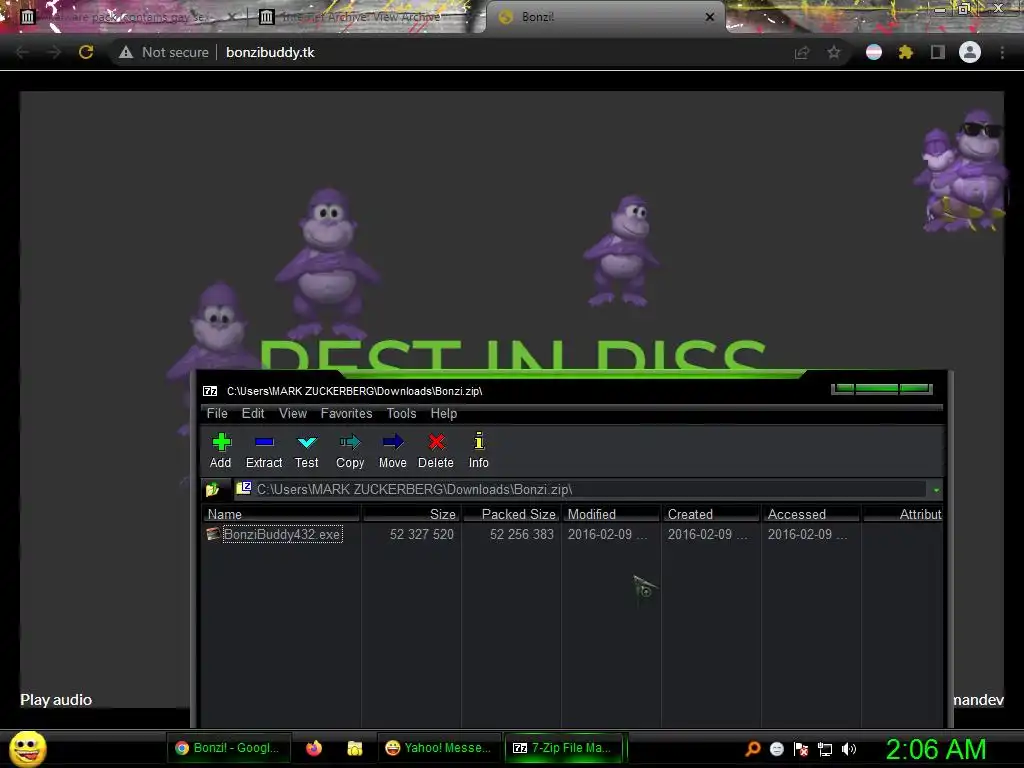
Task: Go up one folder level in 7-Zip
Action: [212, 489]
